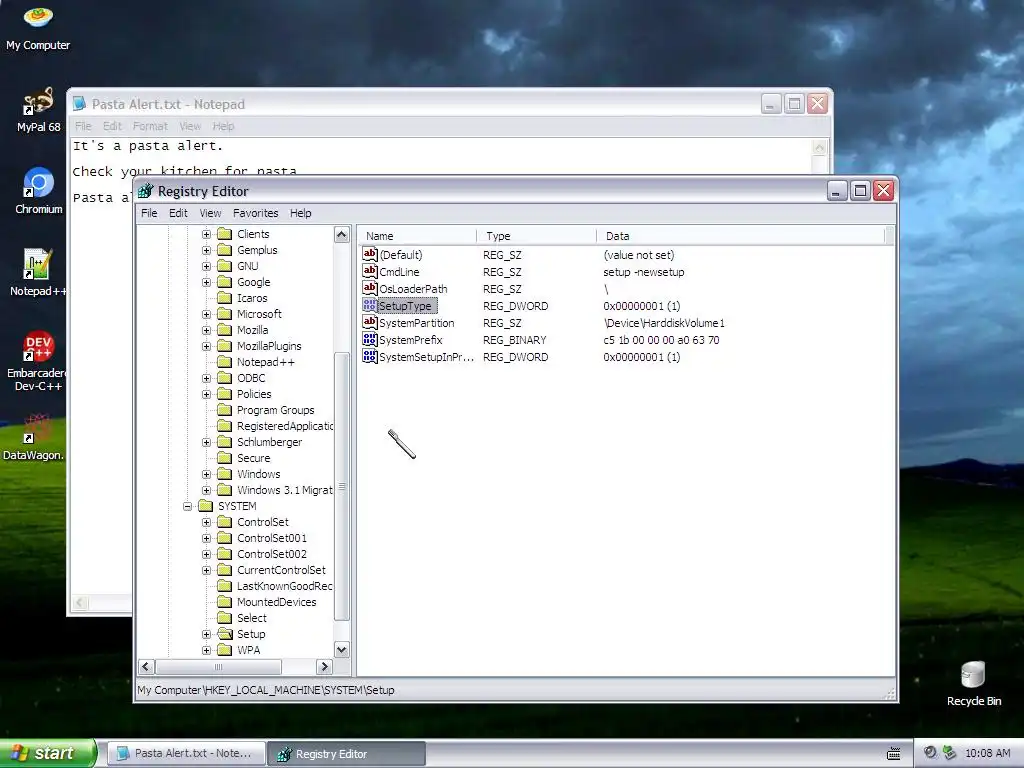
Task: Select the (Default) value icon
Action: [370, 254]
